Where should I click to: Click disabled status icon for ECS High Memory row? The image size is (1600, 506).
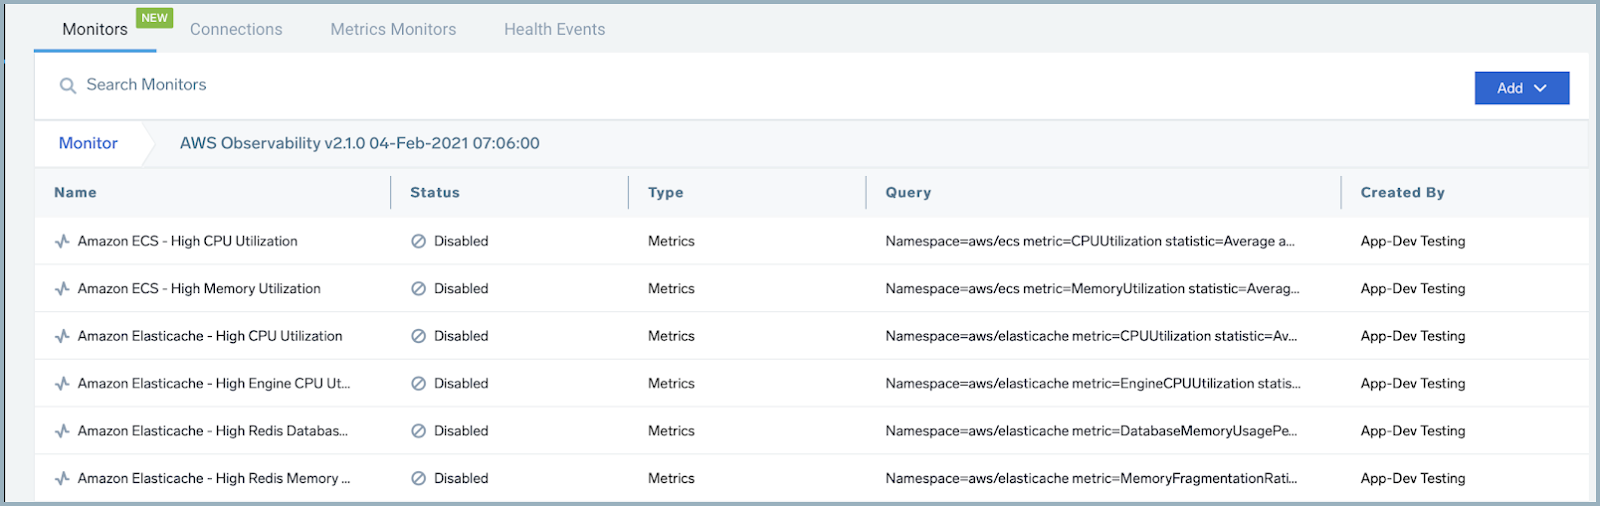pyautogui.click(x=418, y=289)
